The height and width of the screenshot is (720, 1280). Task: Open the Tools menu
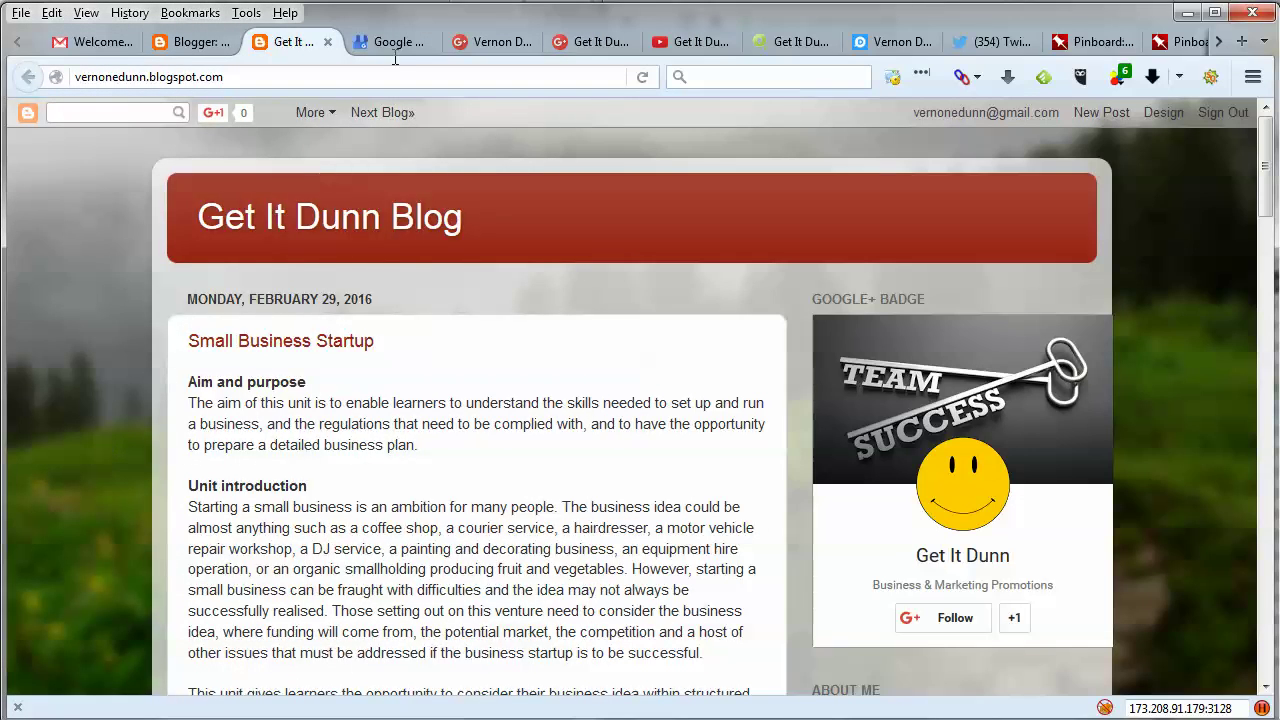coord(246,13)
